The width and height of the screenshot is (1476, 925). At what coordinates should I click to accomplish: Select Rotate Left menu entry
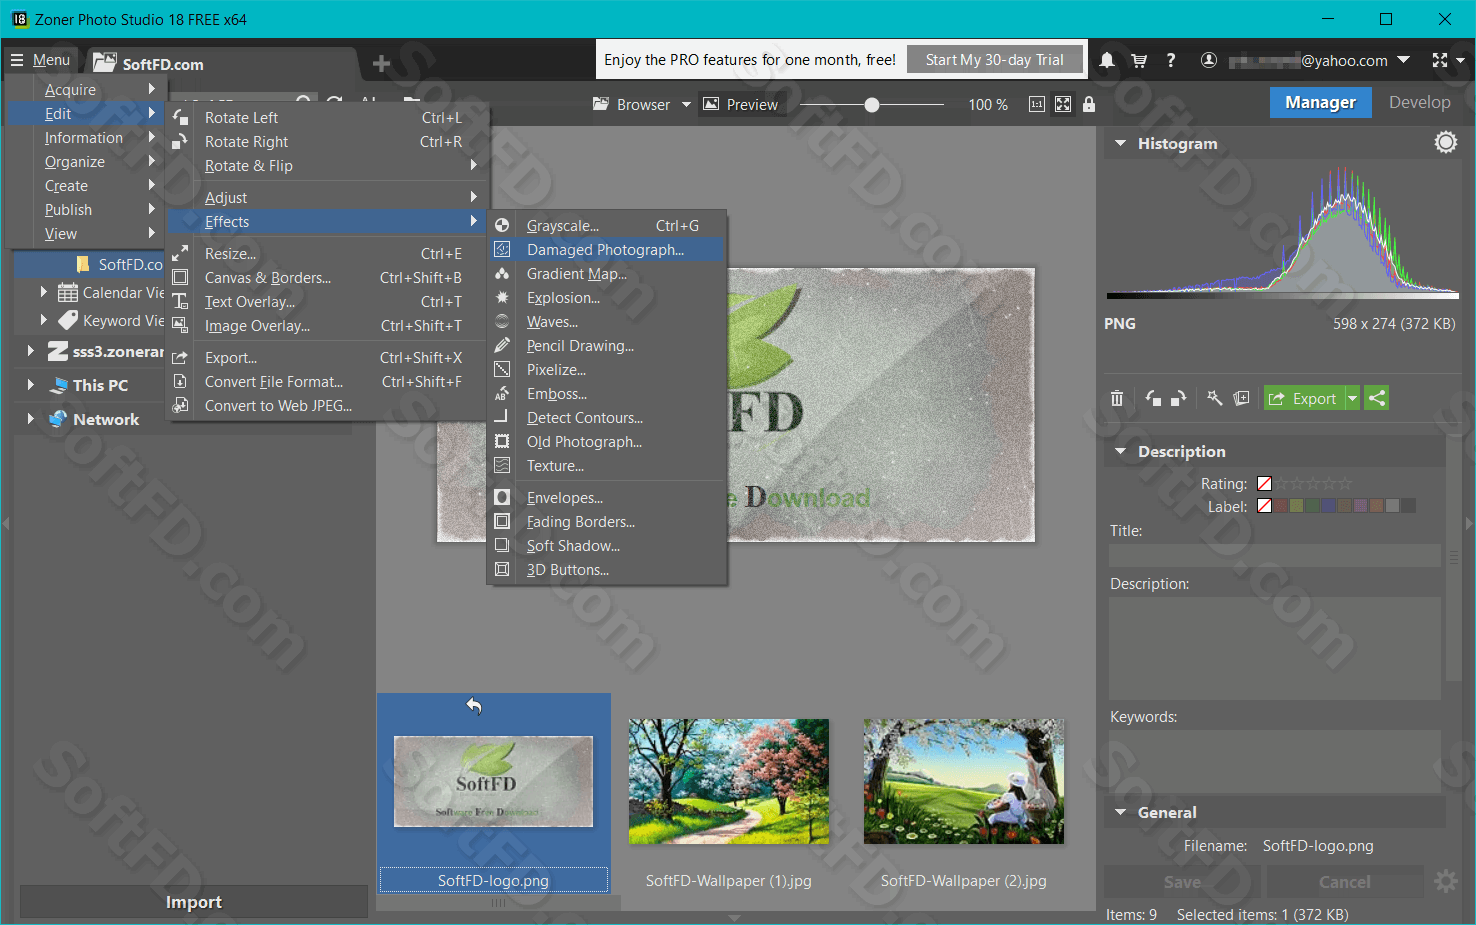(327, 118)
